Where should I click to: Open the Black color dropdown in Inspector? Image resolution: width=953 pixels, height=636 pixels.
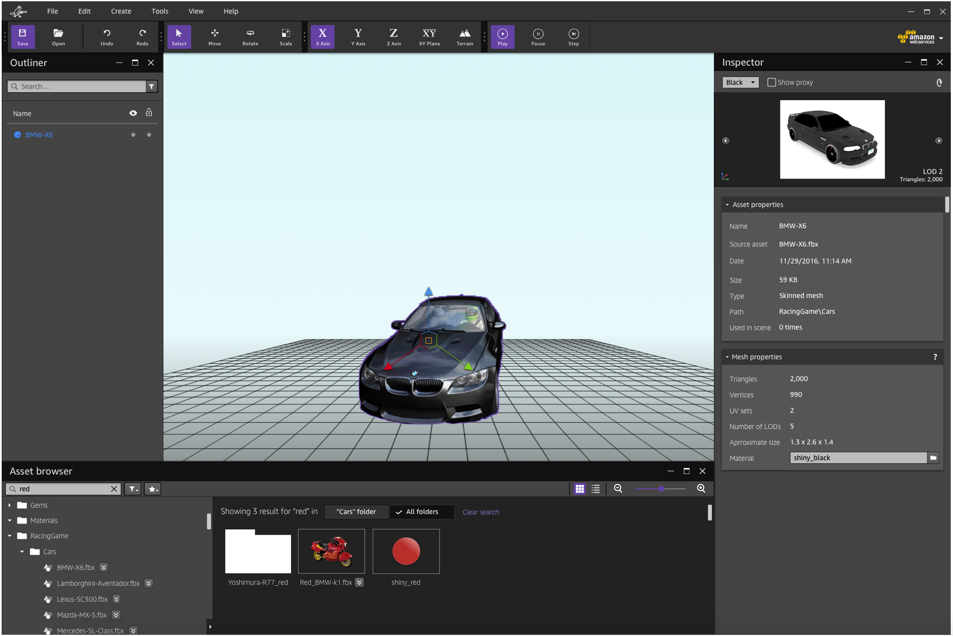(740, 82)
